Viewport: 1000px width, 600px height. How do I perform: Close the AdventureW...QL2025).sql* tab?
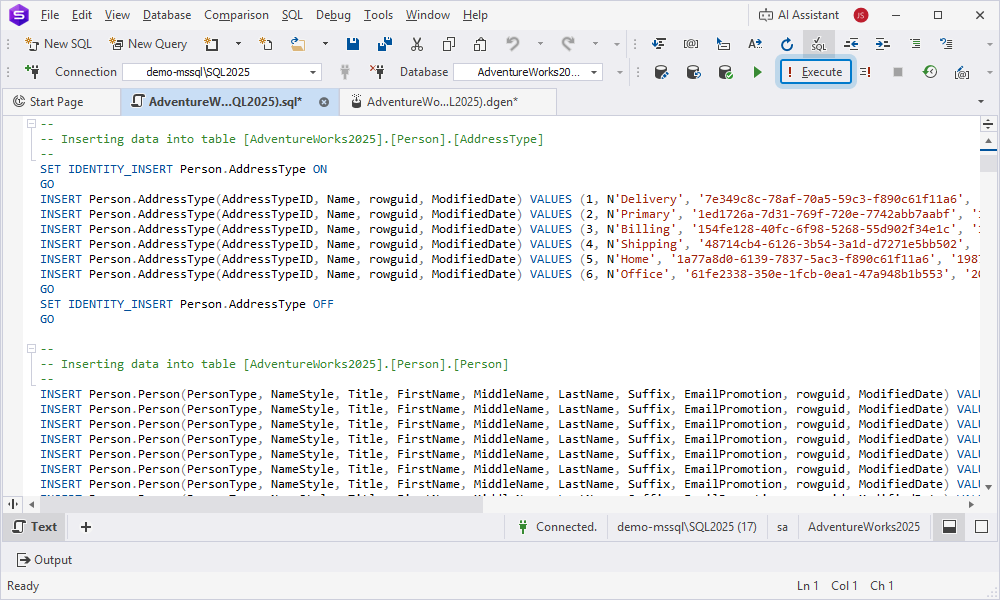click(324, 102)
